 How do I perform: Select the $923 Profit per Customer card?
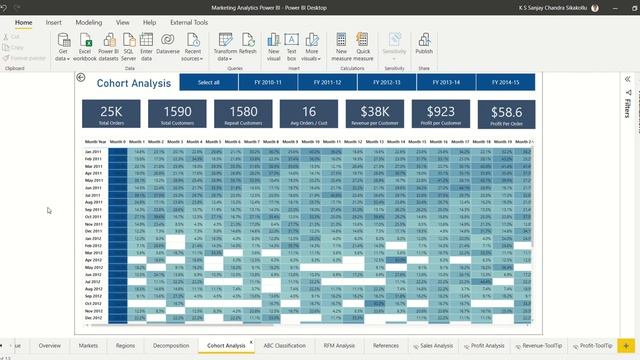click(x=441, y=114)
